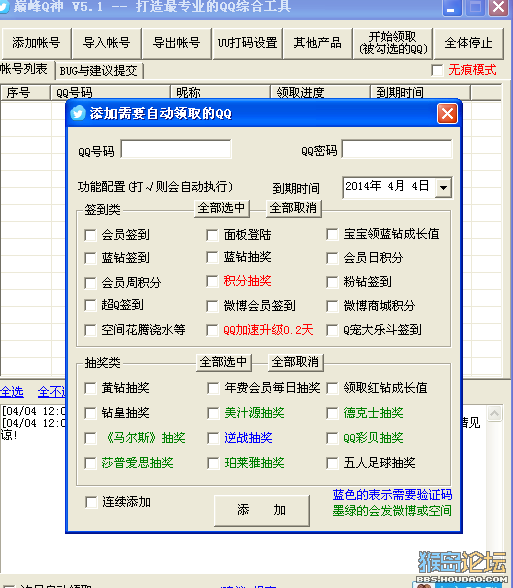Check 会员日积分 option

[x=332, y=258]
